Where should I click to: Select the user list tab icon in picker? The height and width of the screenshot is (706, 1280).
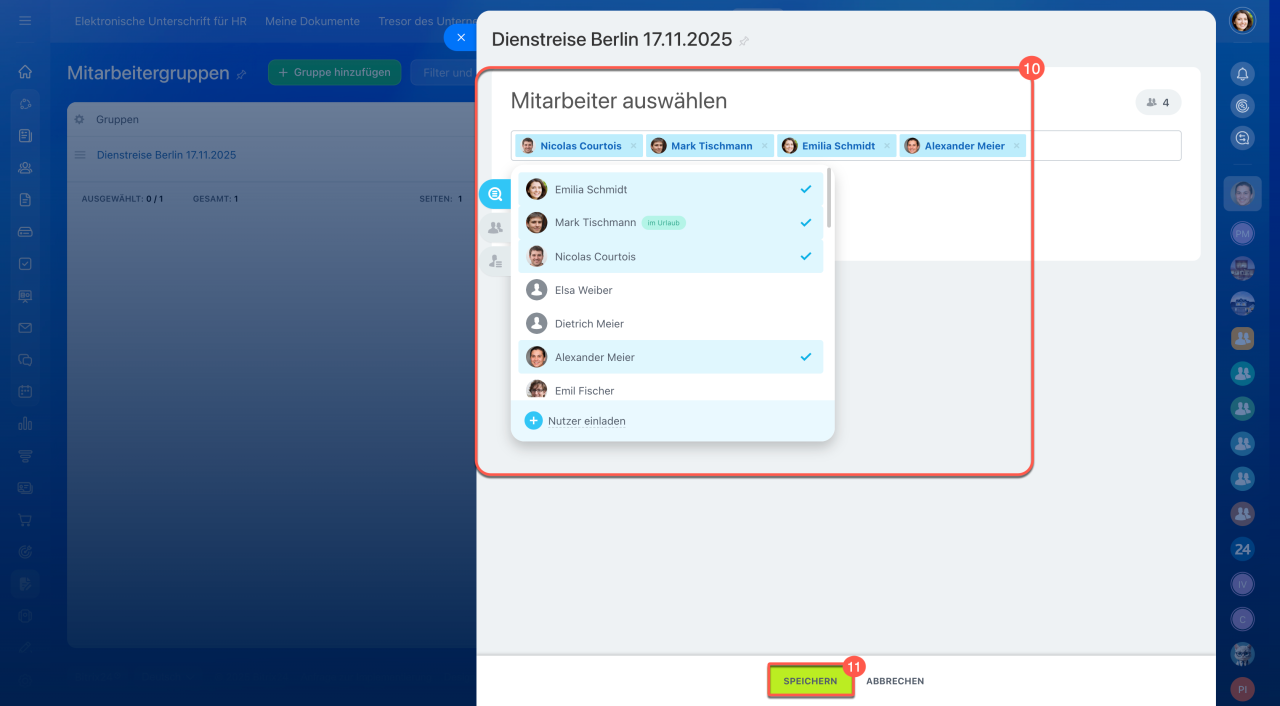(x=495, y=262)
